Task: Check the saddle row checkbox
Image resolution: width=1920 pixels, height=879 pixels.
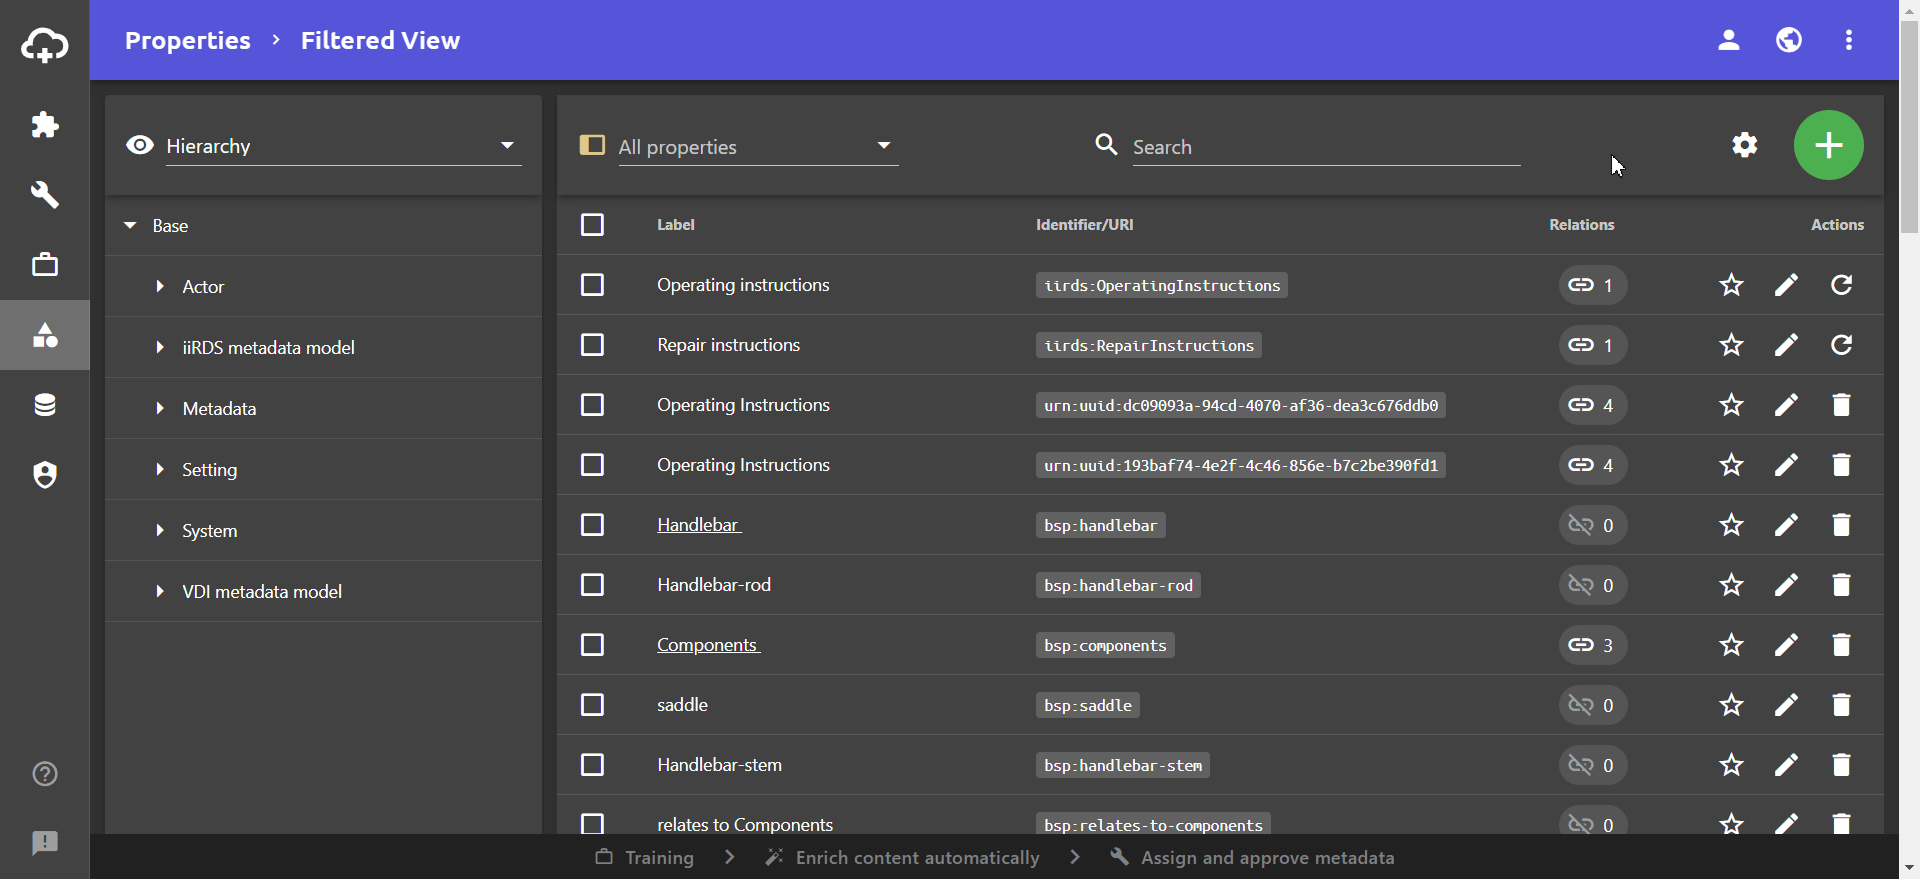Action: [x=592, y=705]
